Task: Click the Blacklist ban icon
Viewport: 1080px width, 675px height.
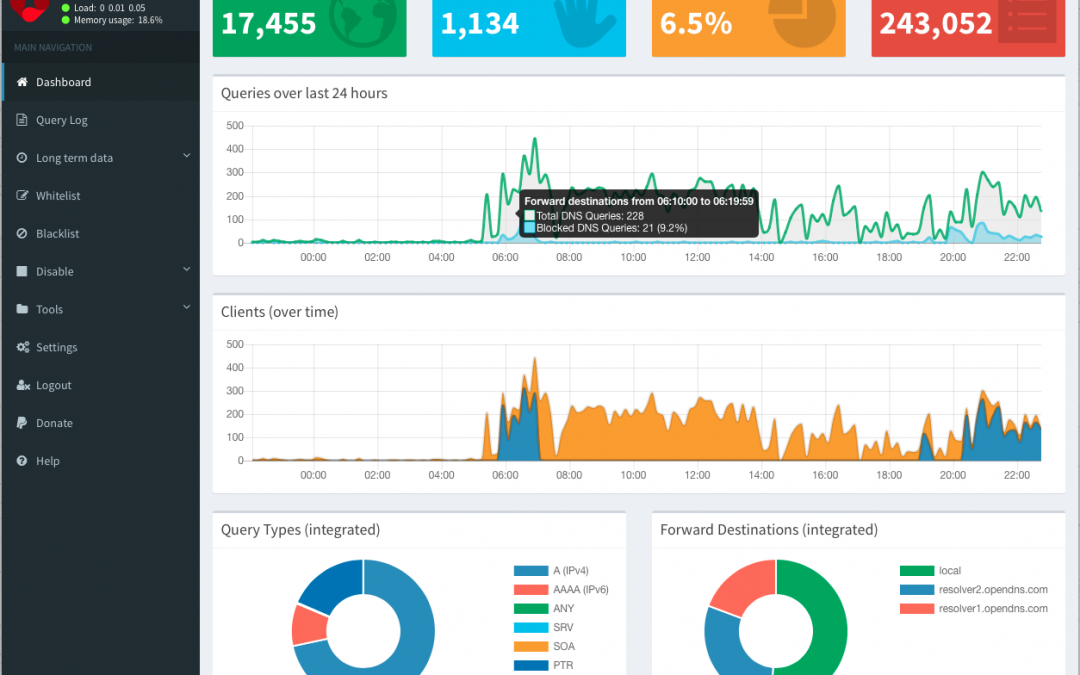Action: tap(22, 233)
